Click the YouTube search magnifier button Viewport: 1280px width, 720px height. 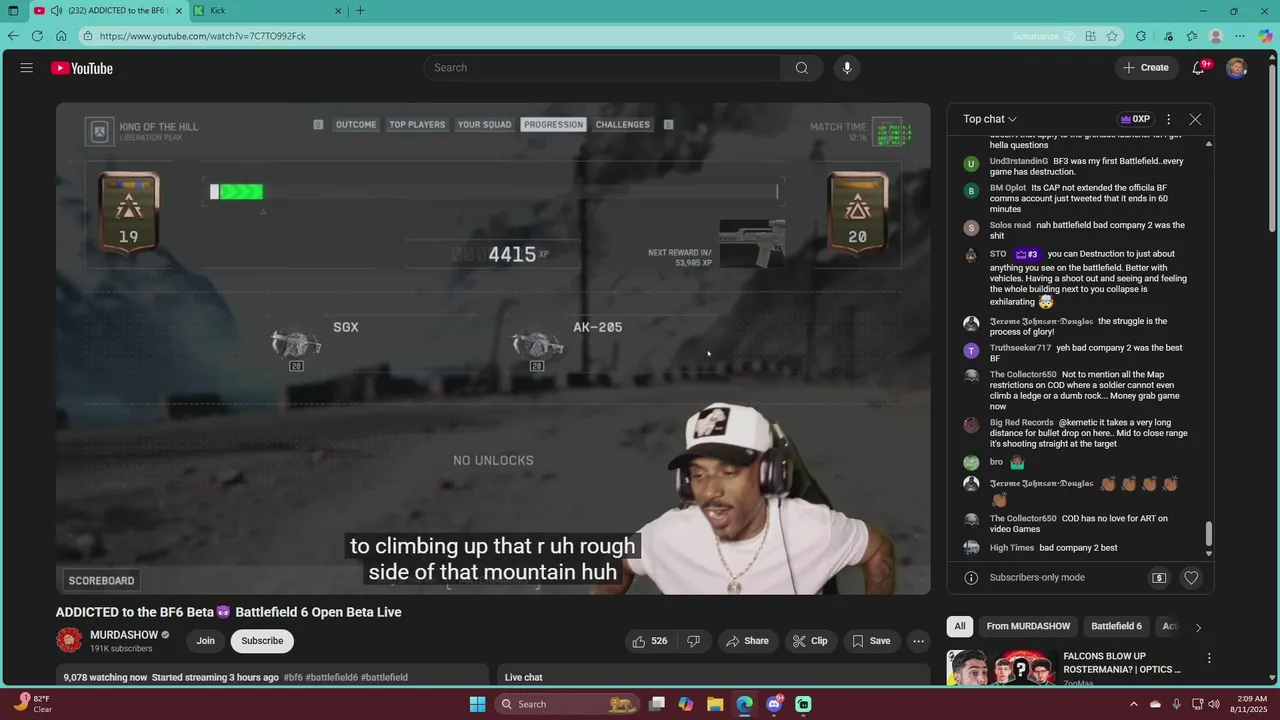[802, 68]
